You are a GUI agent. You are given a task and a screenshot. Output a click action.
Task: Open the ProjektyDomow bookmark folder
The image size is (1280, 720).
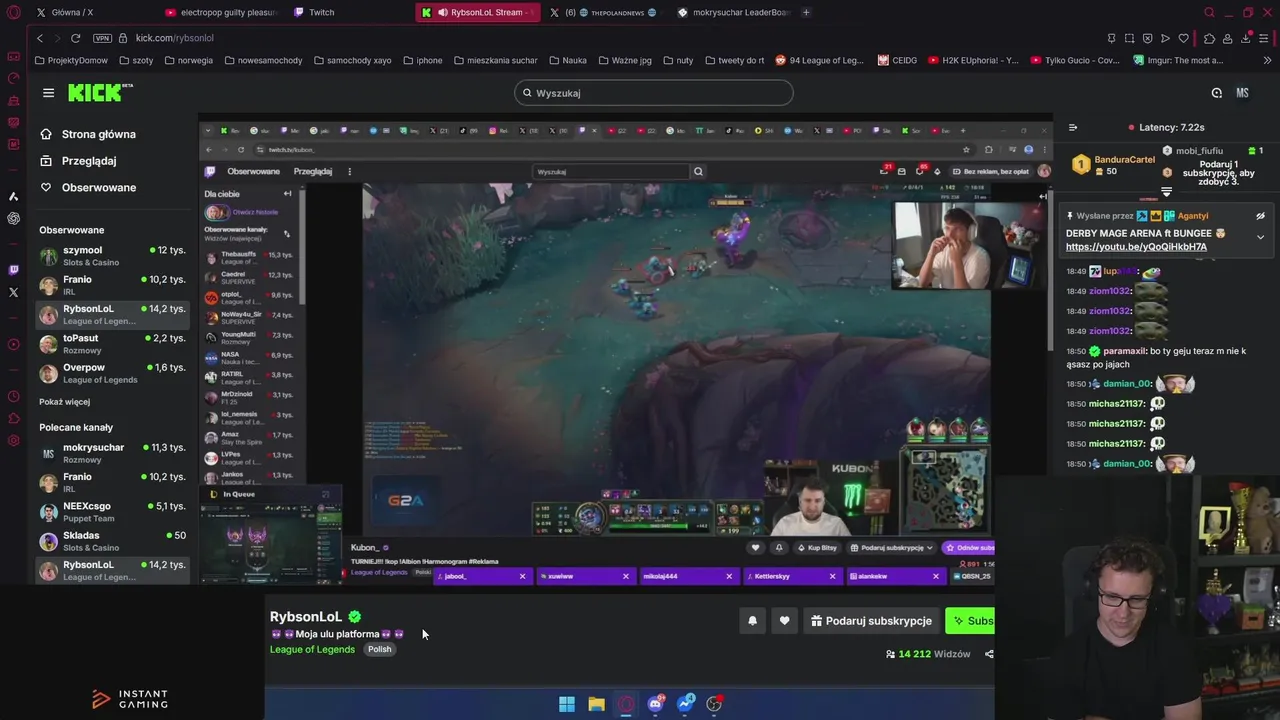[x=71, y=60]
